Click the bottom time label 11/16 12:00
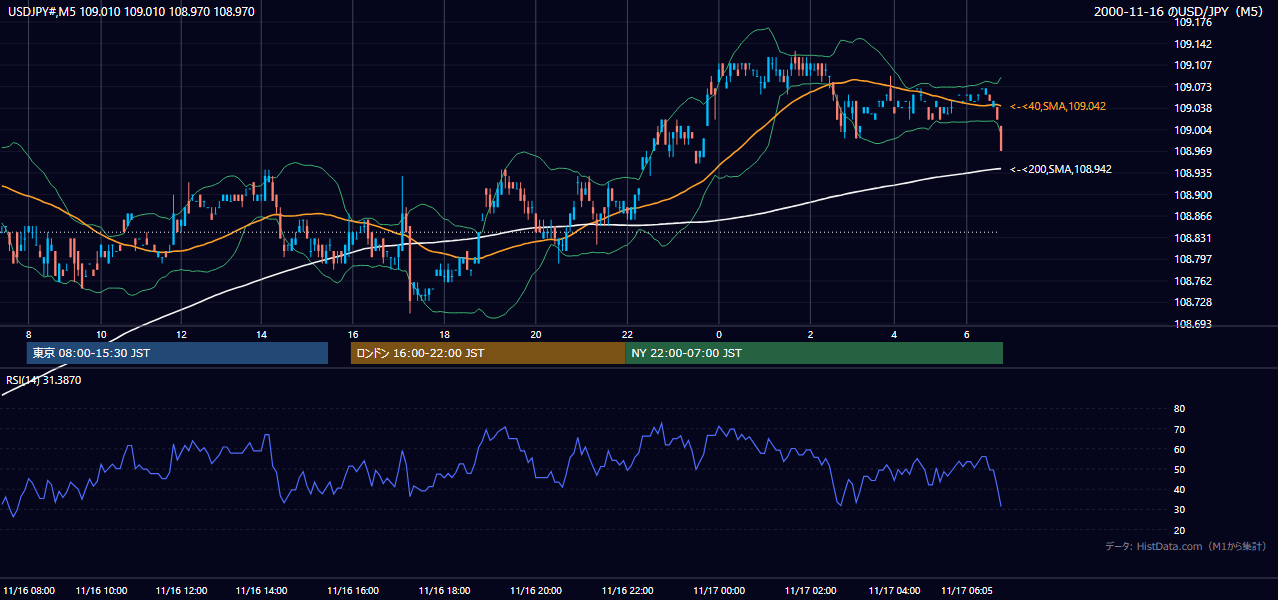1278x600 pixels. pyautogui.click(x=181, y=591)
